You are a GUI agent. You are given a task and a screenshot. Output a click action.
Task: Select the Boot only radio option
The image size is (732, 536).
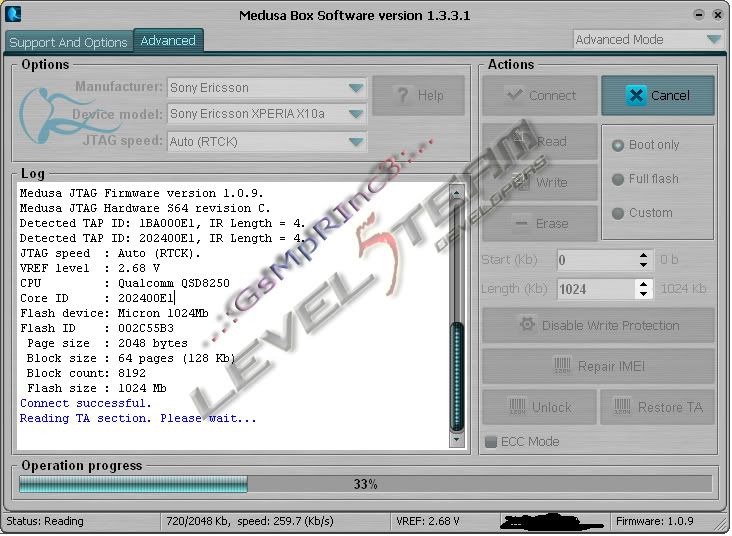coord(618,145)
